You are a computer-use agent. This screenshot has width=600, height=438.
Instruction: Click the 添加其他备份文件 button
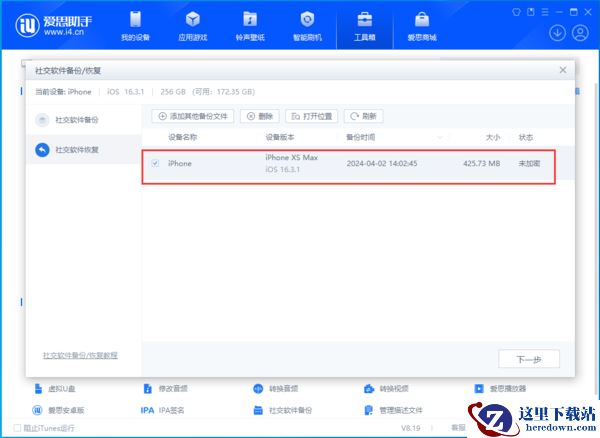click(192, 116)
